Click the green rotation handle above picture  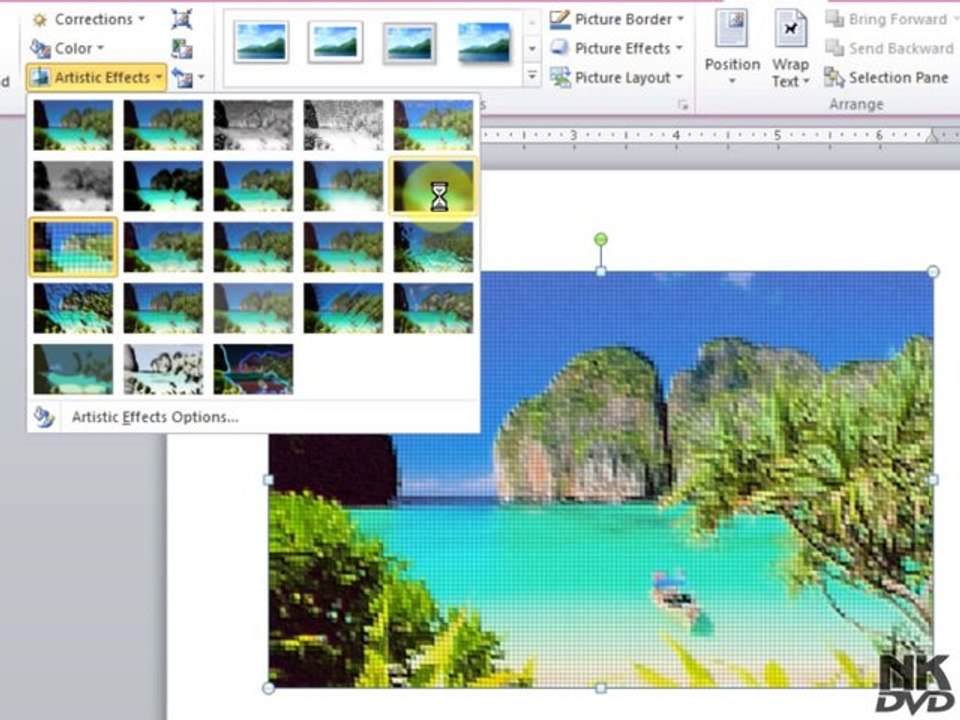click(601, 238)
